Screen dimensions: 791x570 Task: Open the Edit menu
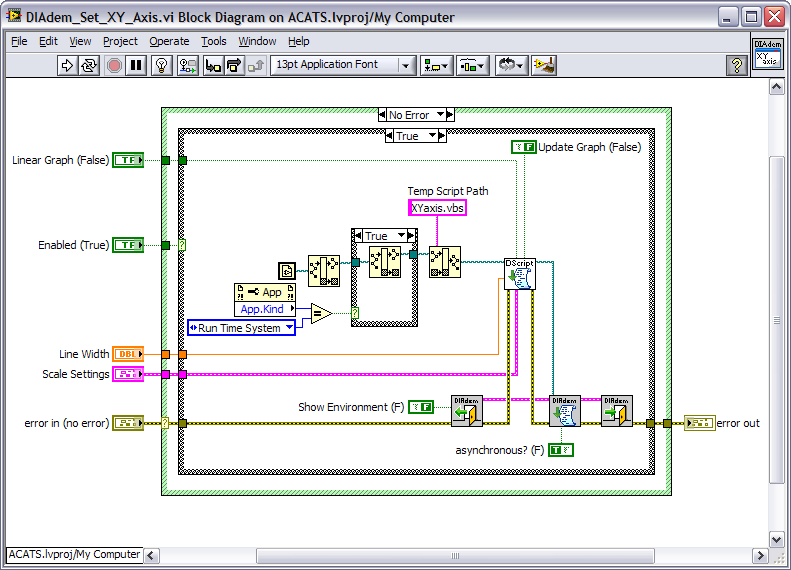coord(48,41)
